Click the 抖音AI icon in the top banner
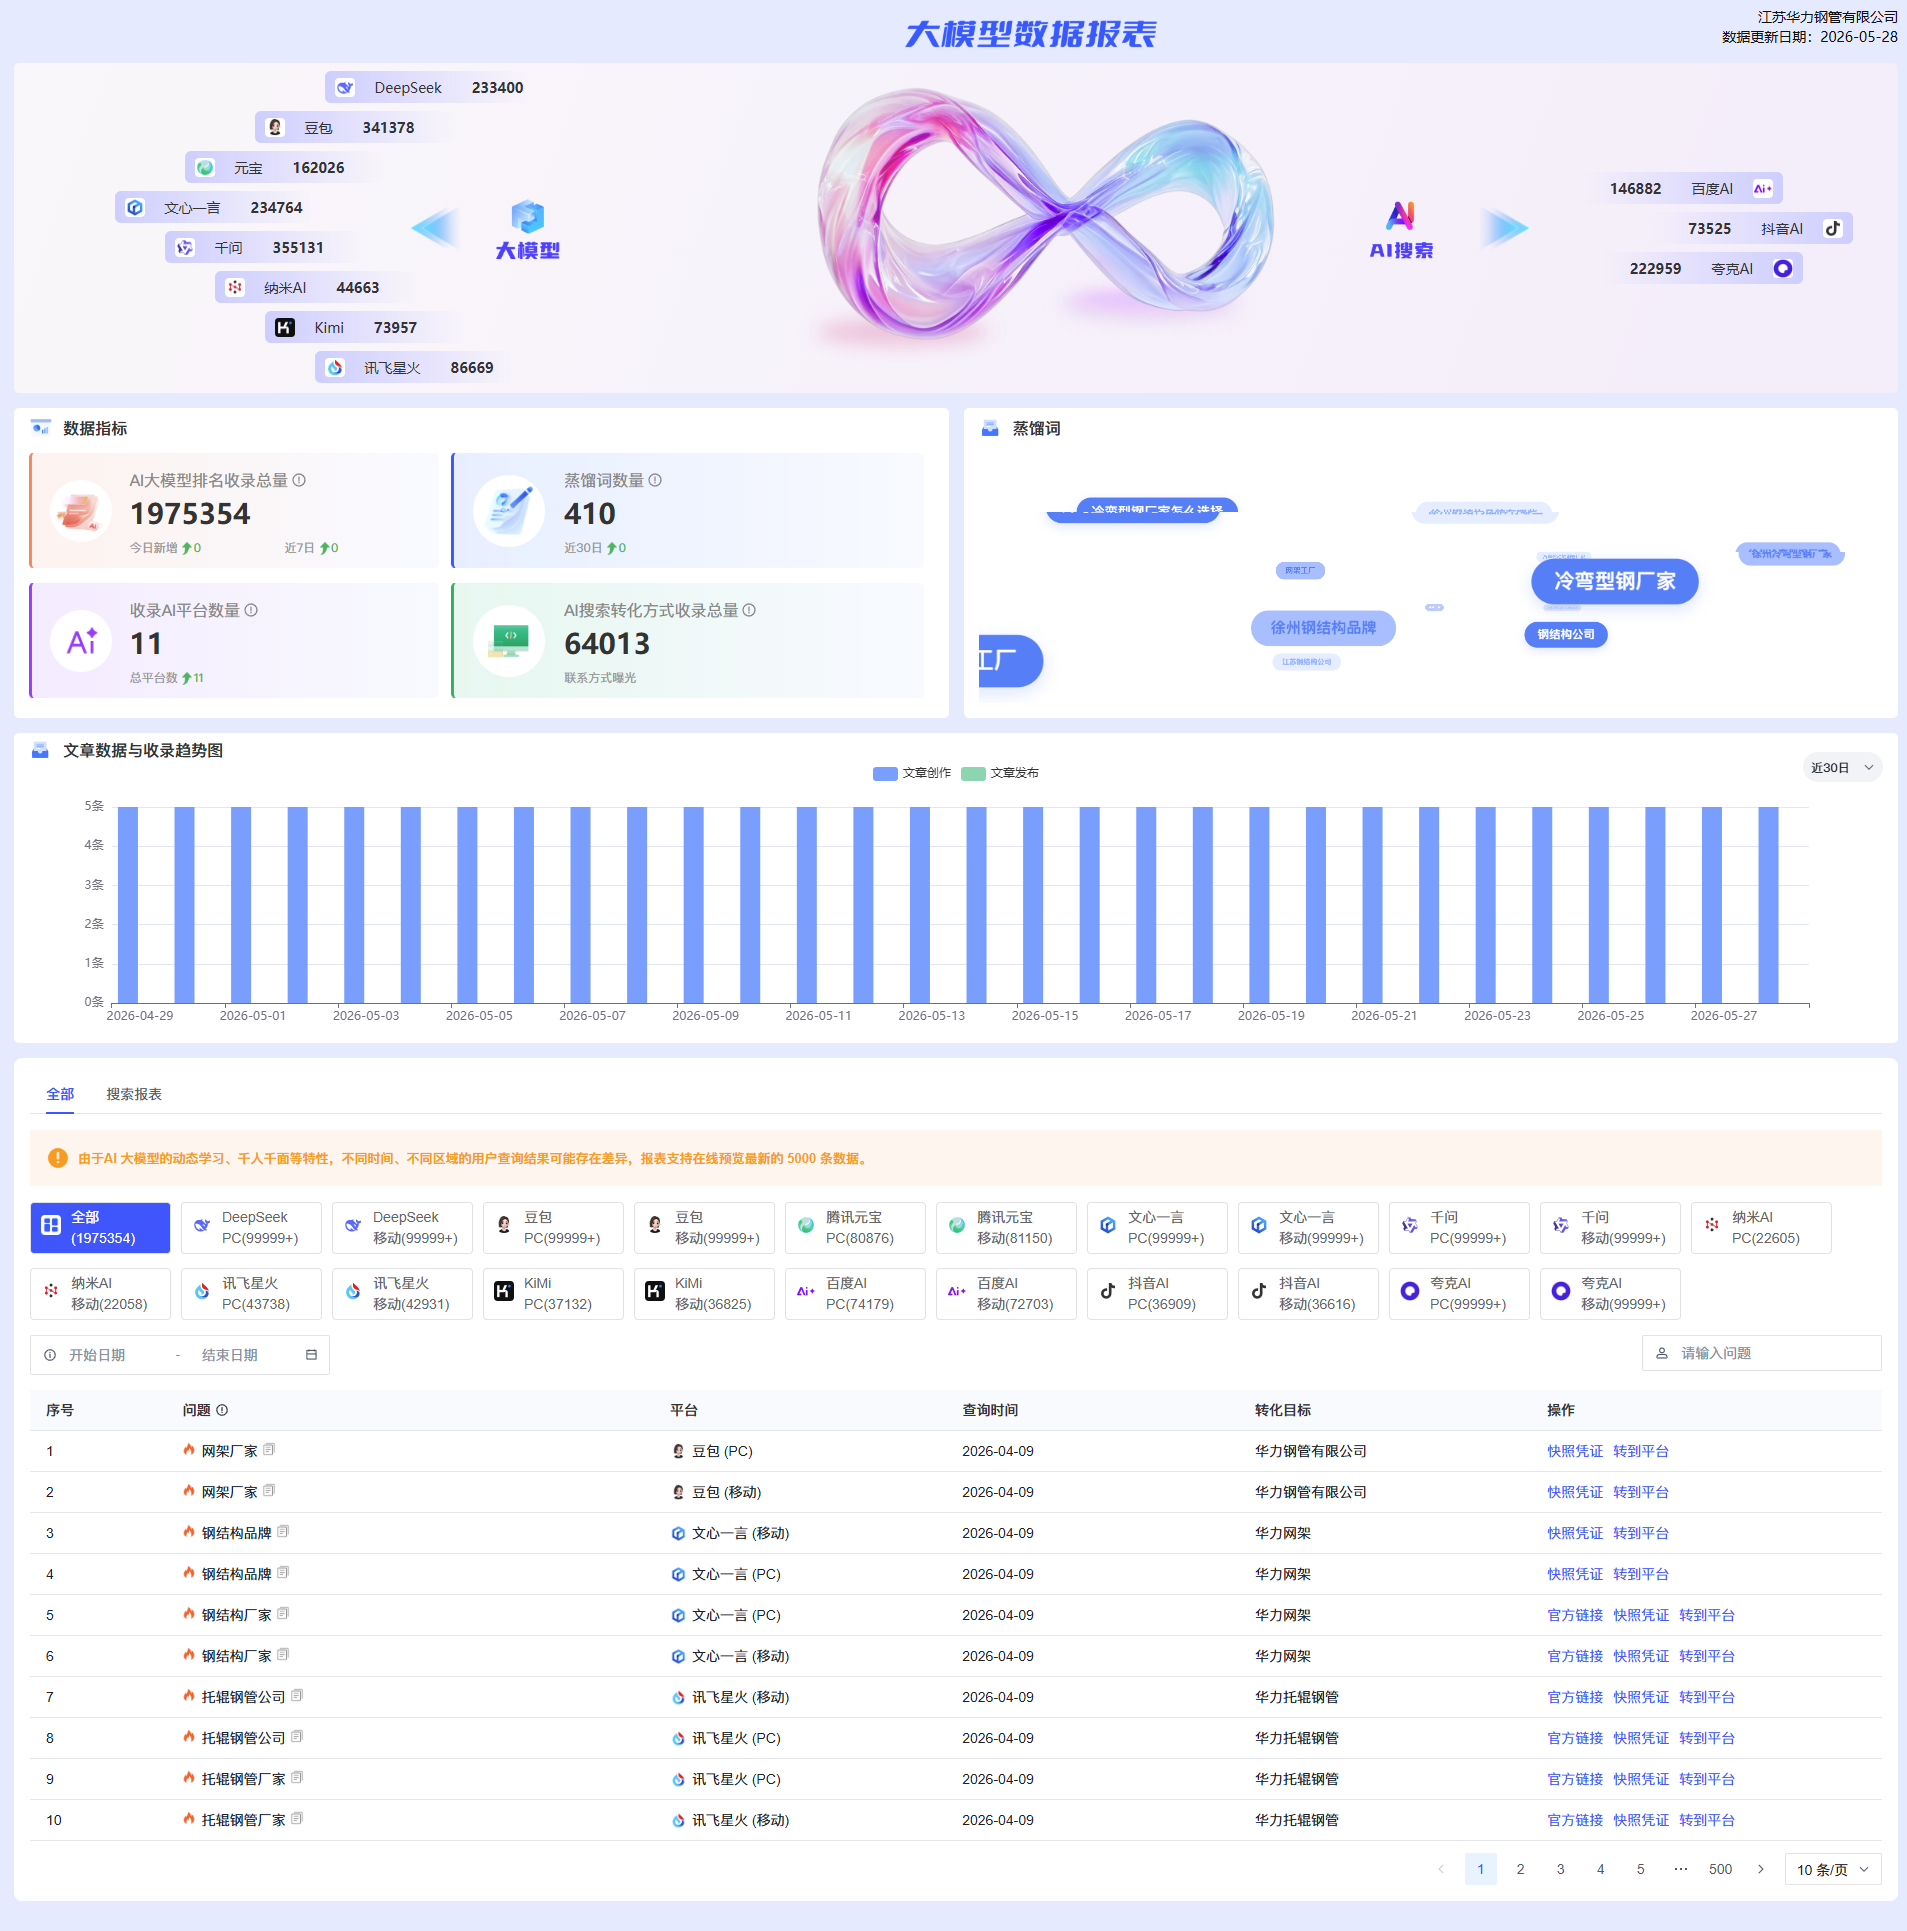 pyautogui.click(x=1833, y=229)
